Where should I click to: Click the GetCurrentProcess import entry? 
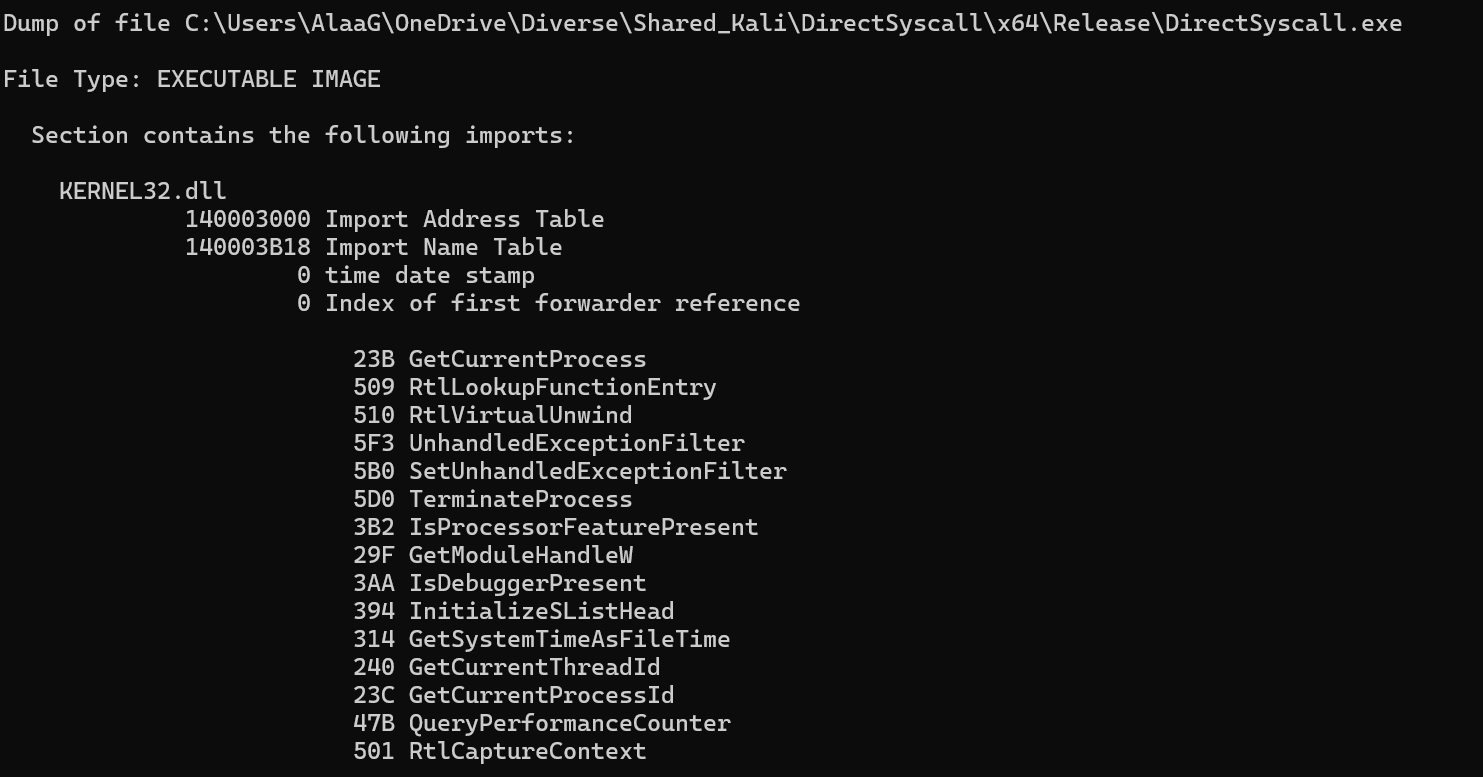[x=527, y=359]
